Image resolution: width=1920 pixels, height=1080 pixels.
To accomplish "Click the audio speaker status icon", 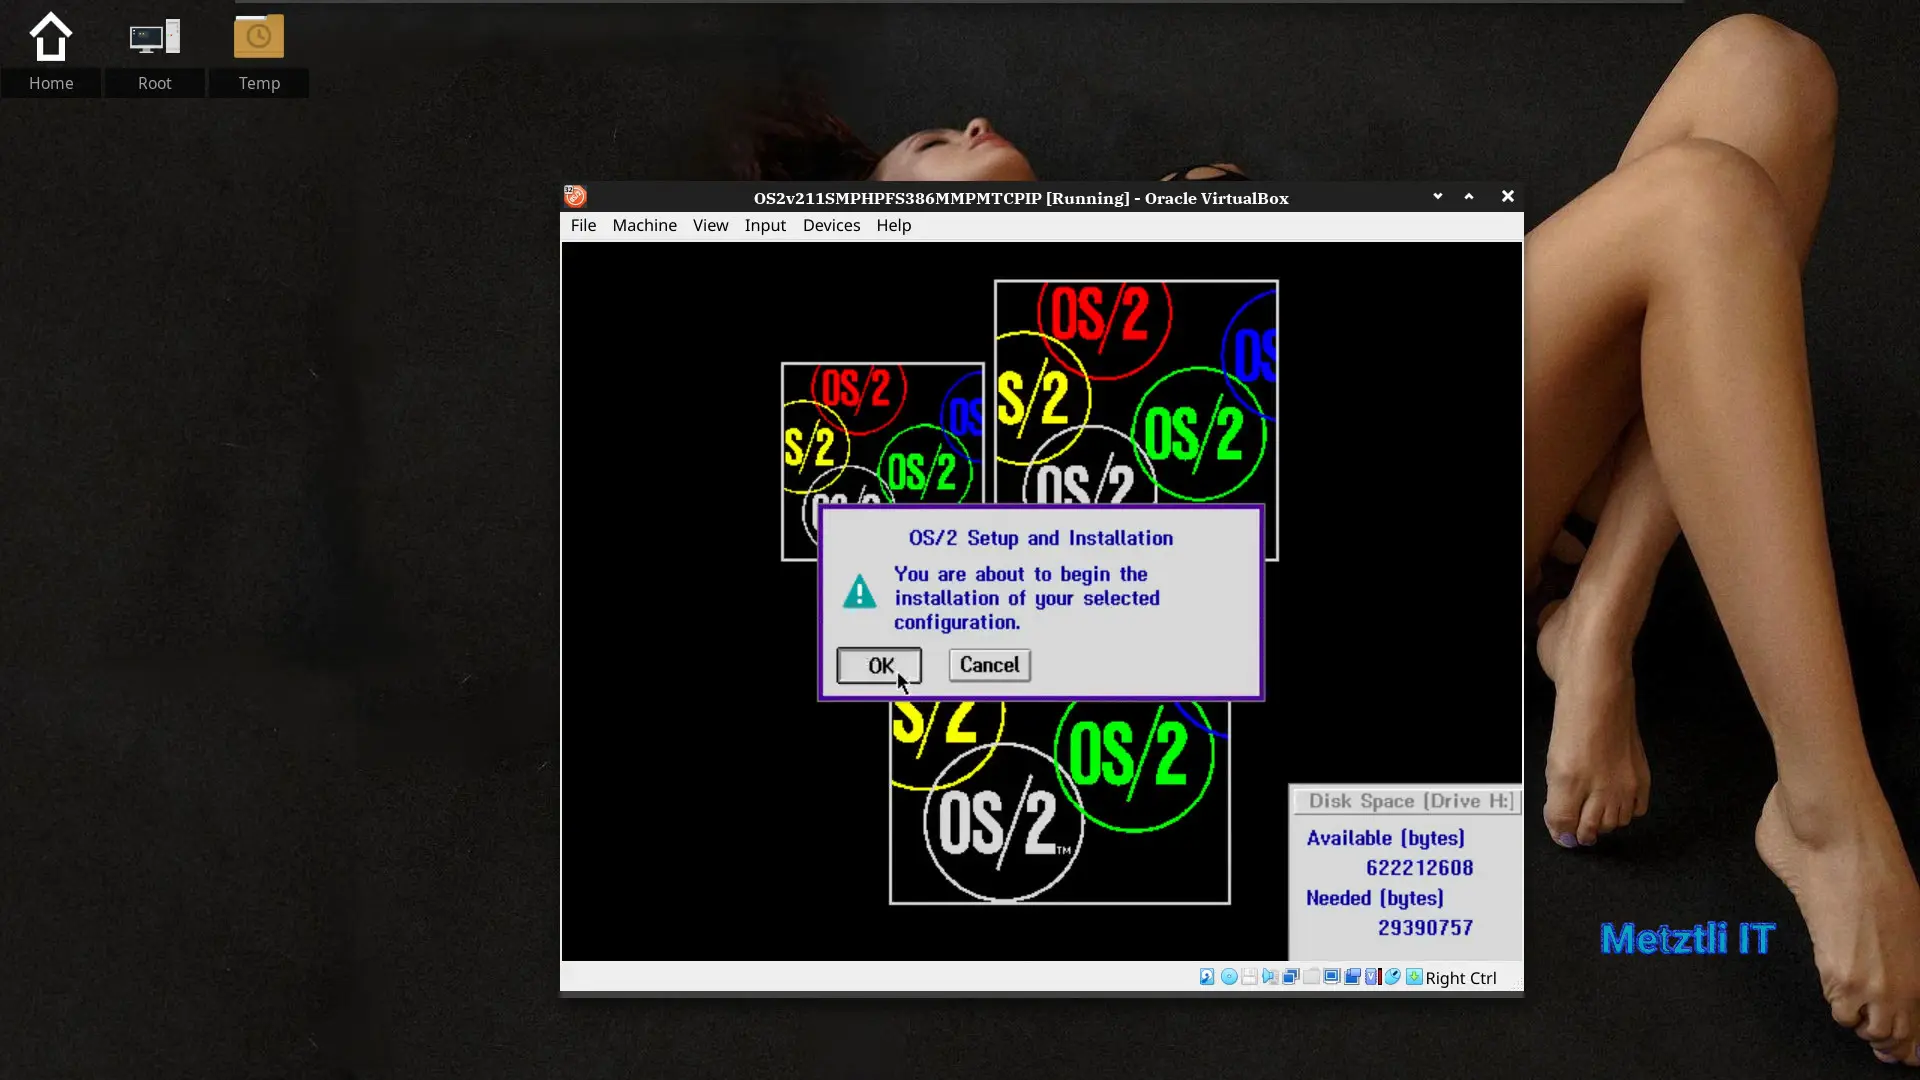I will point(1270,977).
